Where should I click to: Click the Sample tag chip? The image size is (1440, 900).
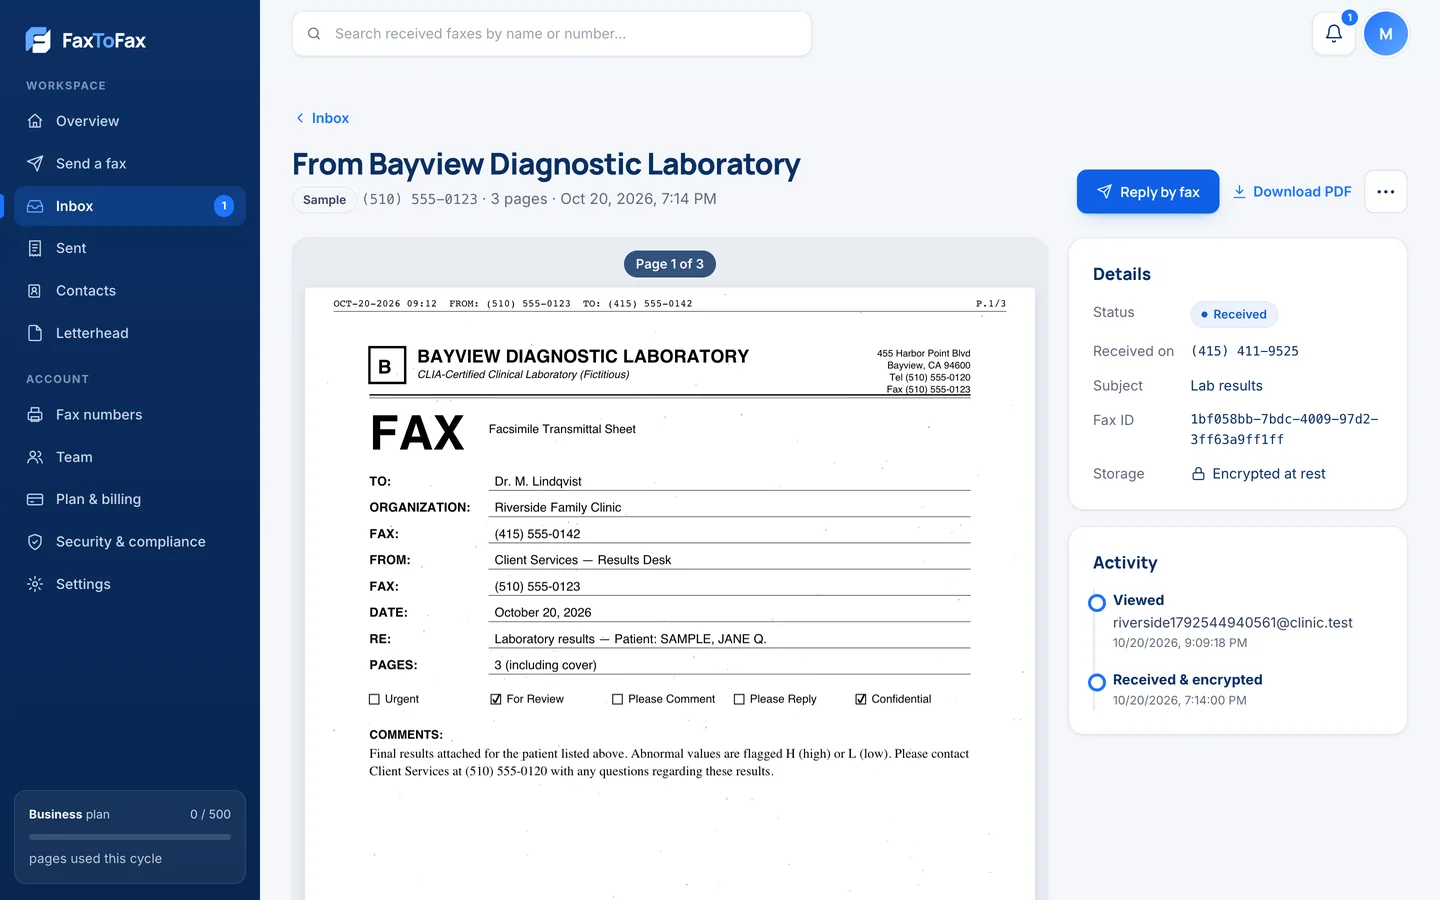pos(324,200)
